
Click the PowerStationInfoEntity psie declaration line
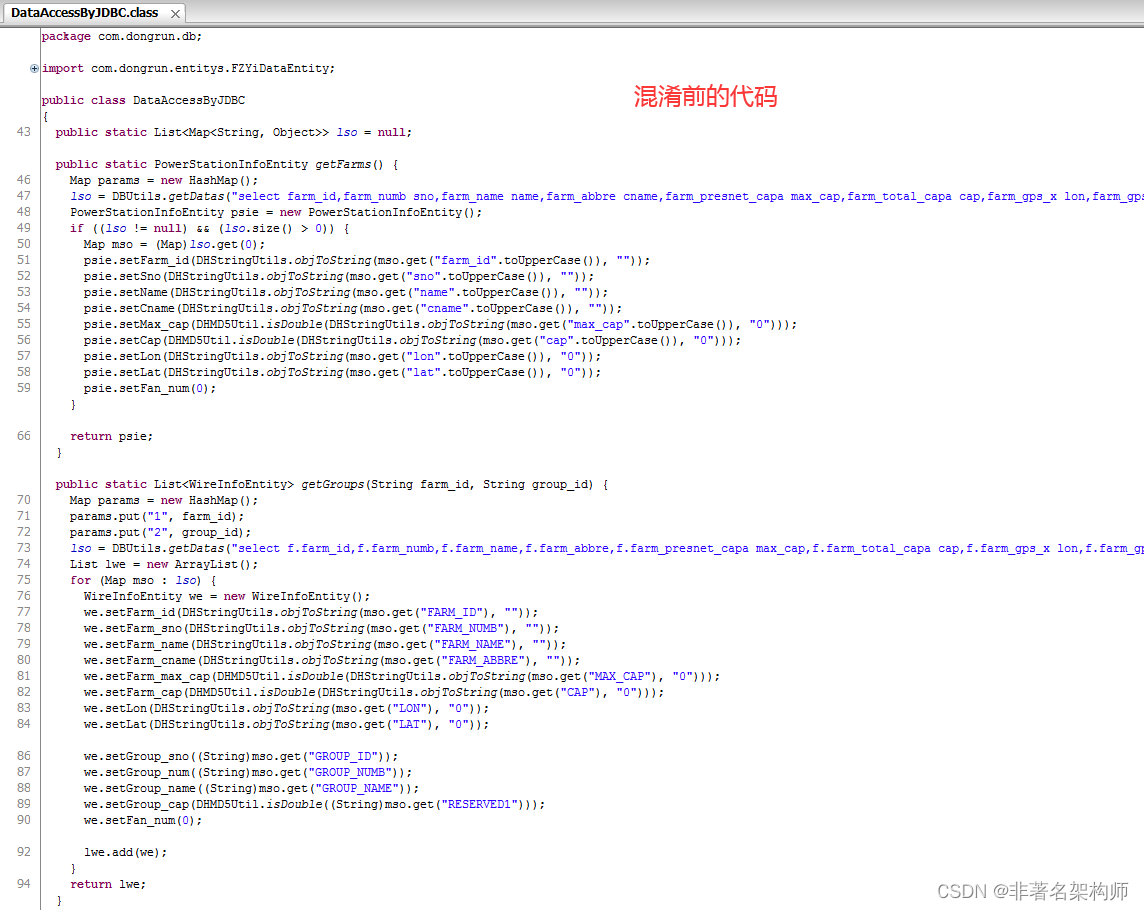(x=276, y=212)
